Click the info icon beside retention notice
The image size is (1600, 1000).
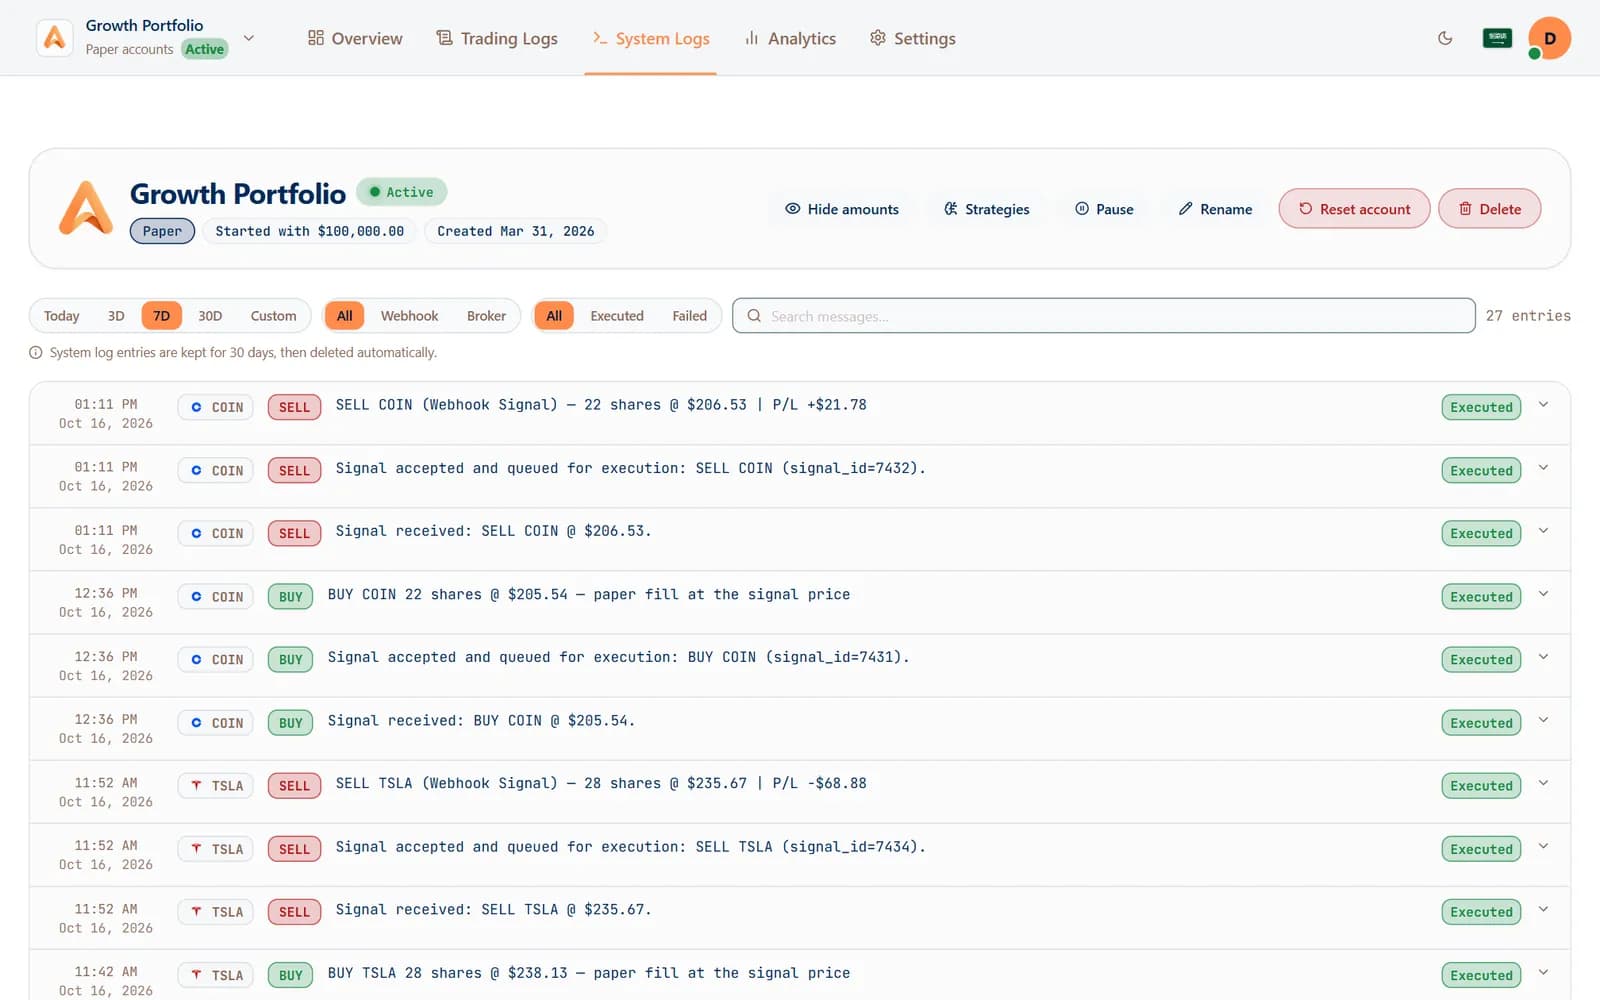click(x=36, y=353)
